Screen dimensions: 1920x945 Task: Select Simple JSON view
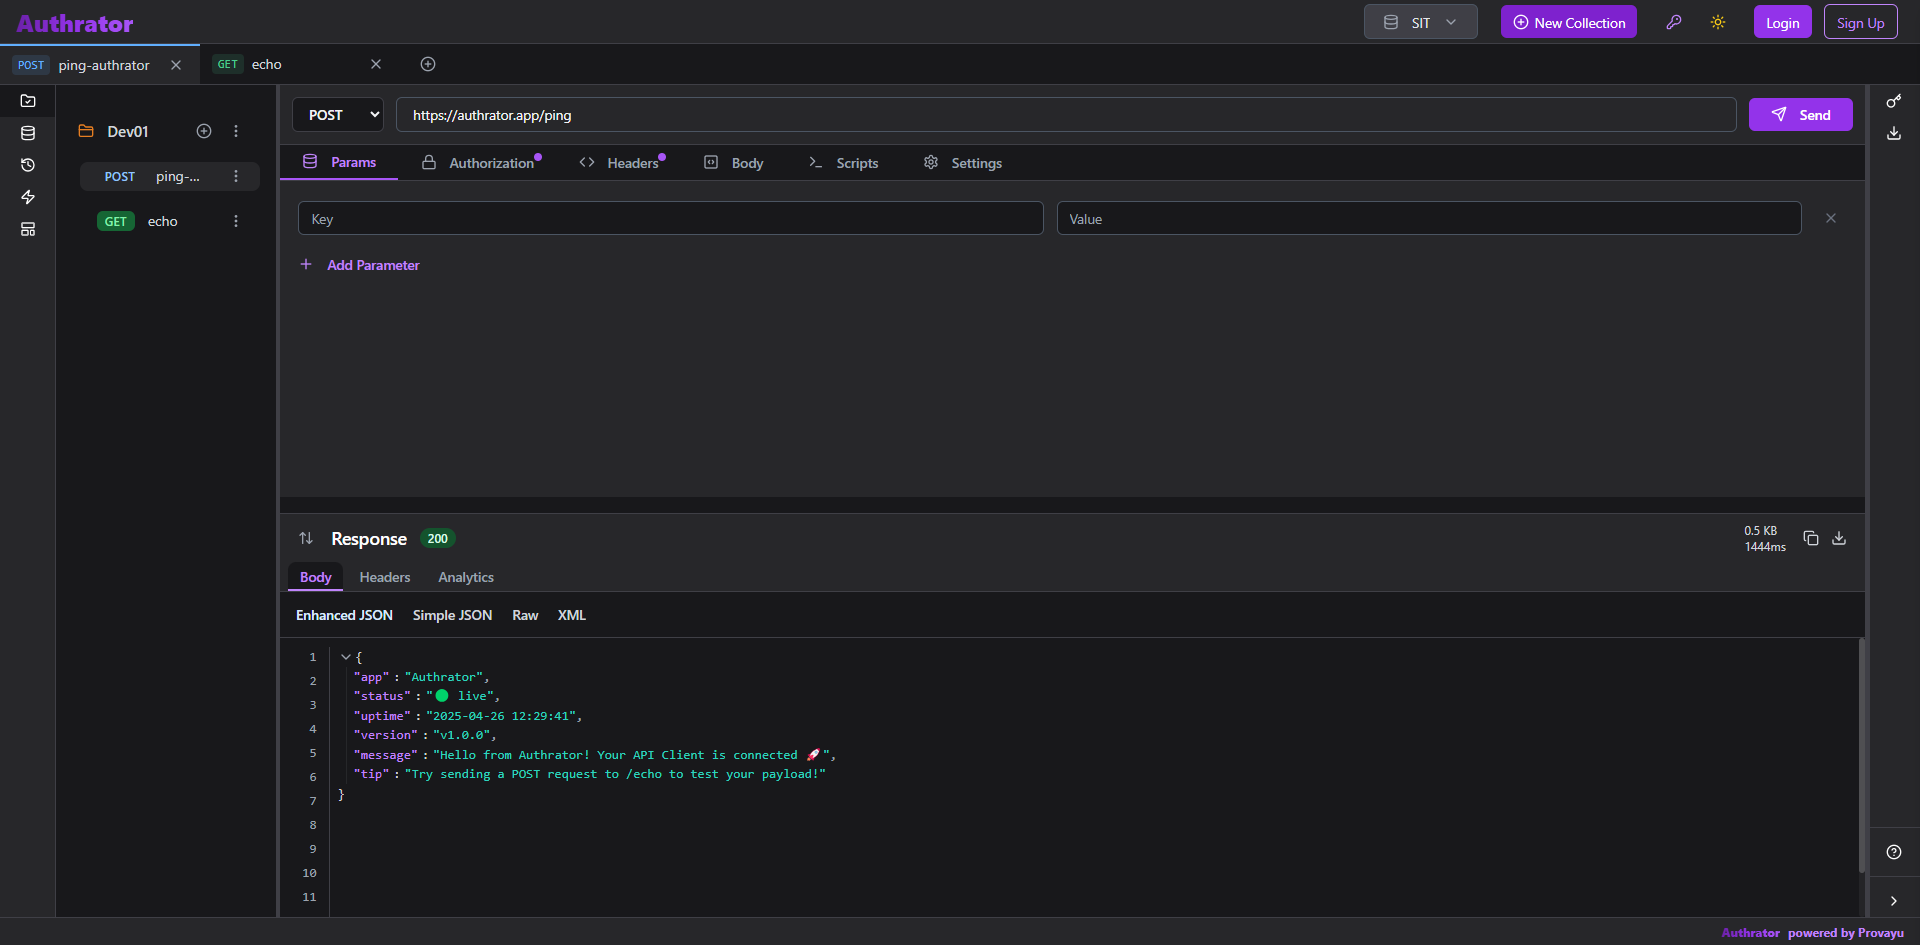click(452, 615)
